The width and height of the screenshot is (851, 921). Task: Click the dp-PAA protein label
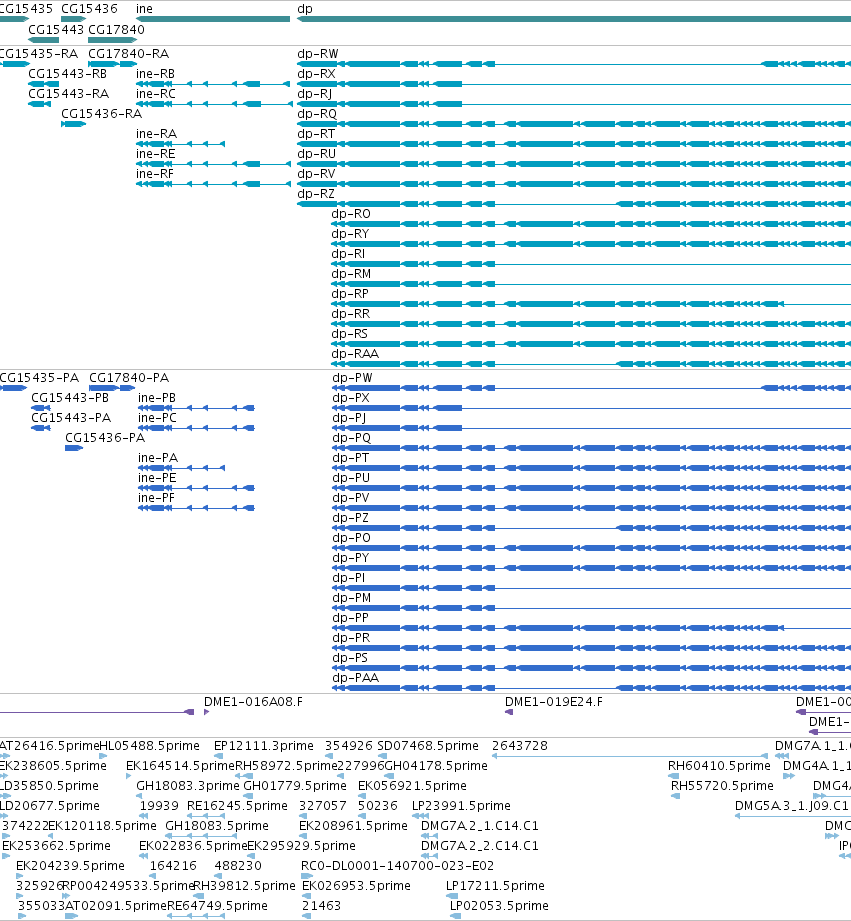[356, 677]
